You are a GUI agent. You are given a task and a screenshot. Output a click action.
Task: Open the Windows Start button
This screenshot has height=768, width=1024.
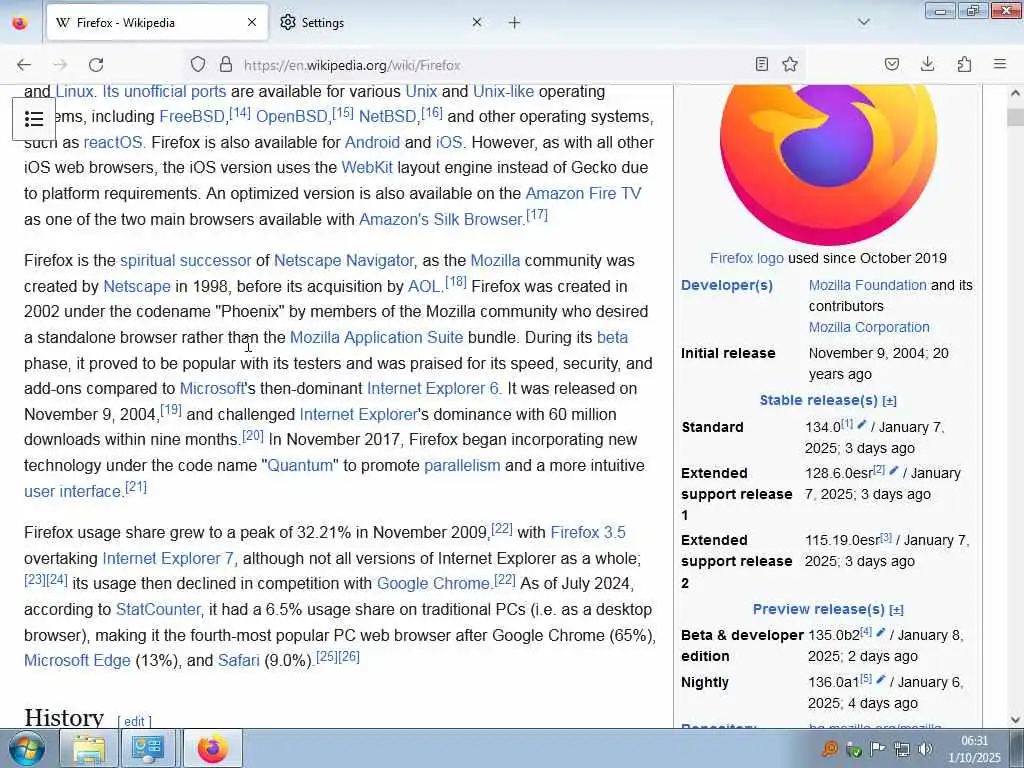coord(27,748)
